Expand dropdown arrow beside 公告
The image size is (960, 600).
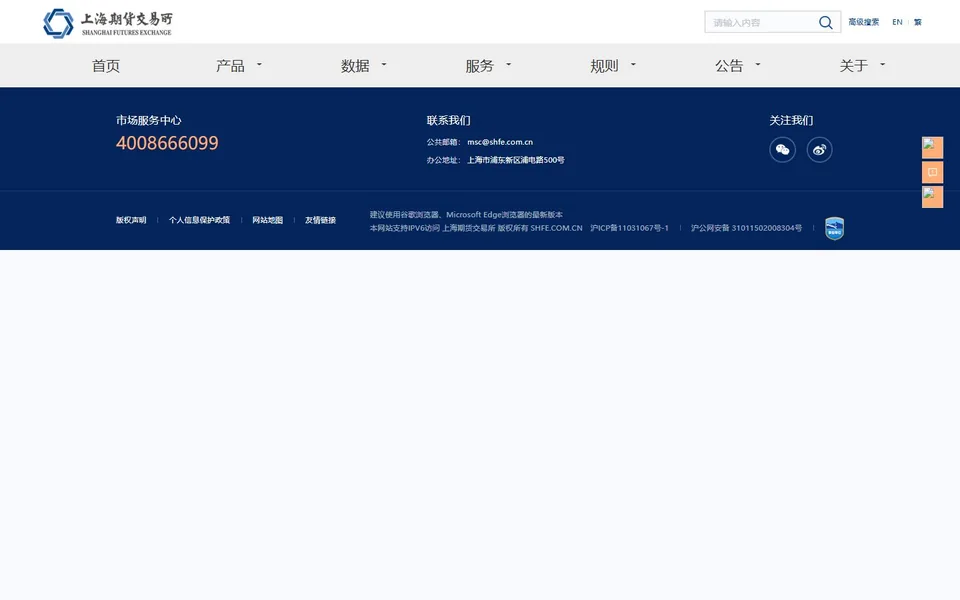click(757, 64)
